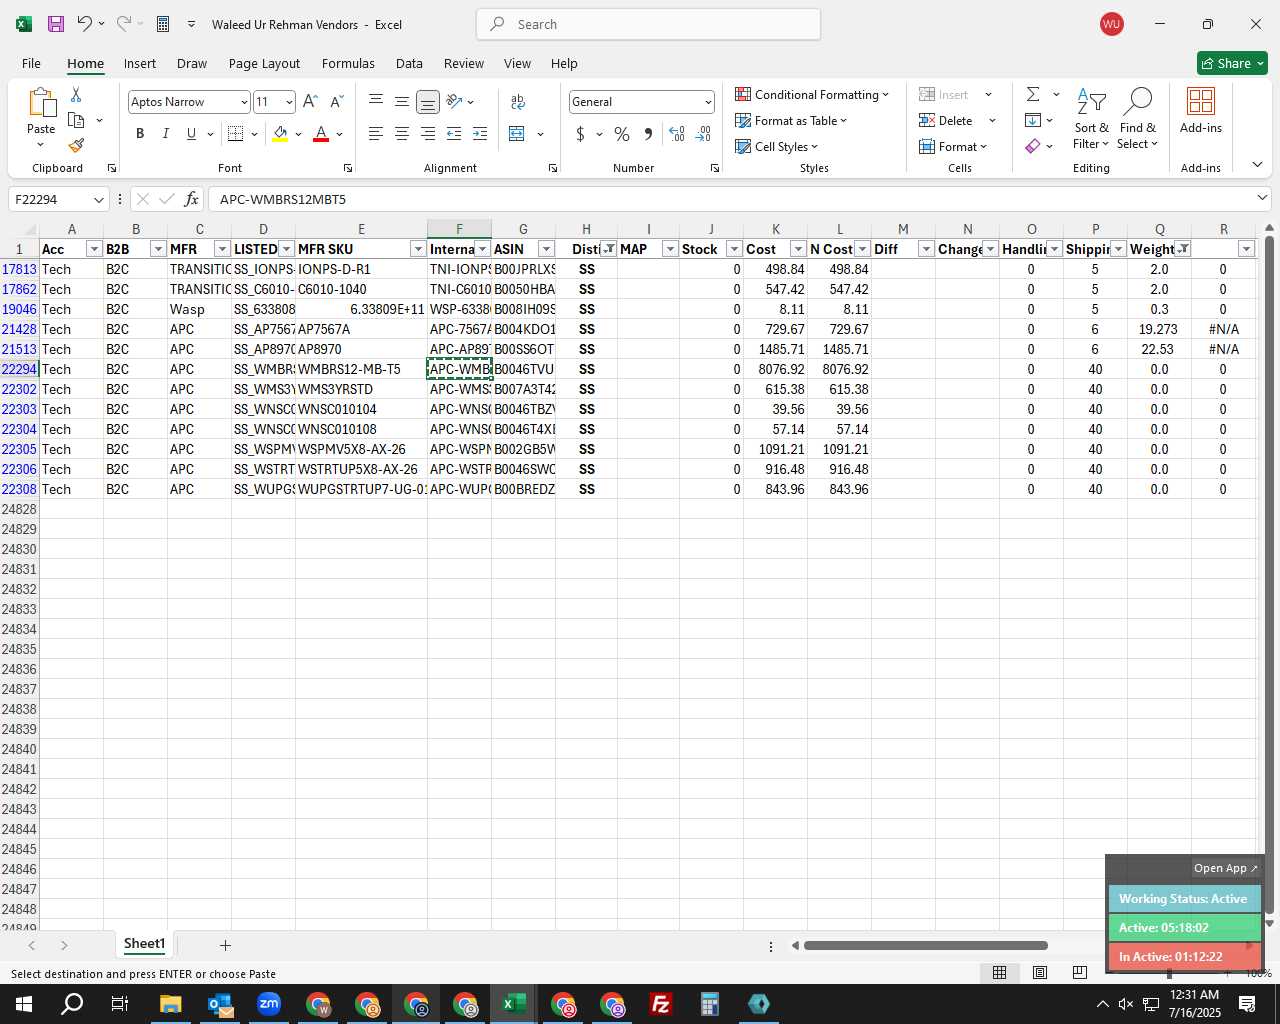The height and width of the screenshot is (1024, 1280).
Task: Toggle Middle Align vertical alignment
Action: point(402,102)
